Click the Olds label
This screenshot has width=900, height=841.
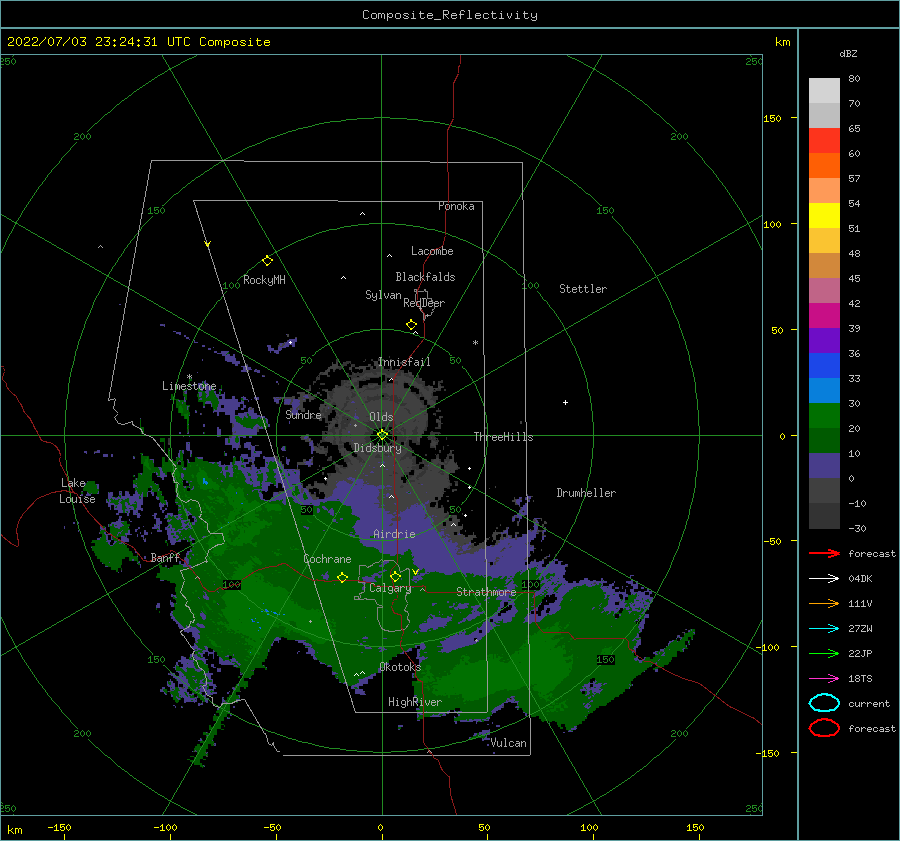(381, 417)
